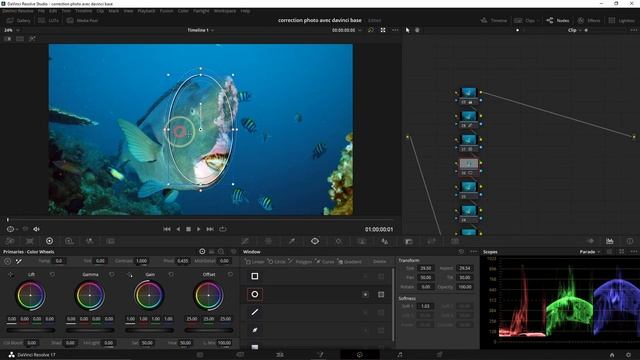Select the white balance picker icon
This screenshot has height=360, width=640.
point(19,261)
